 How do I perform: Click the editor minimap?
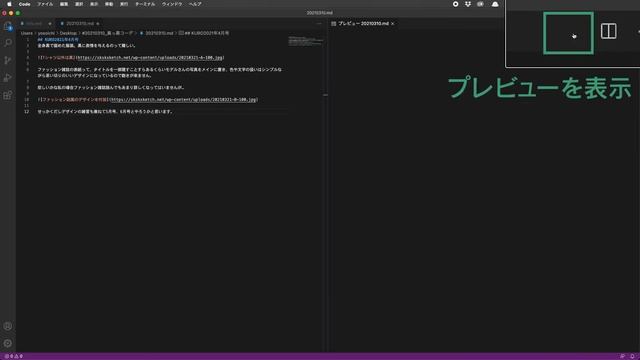pyautogui.click(x=306, y=41)
